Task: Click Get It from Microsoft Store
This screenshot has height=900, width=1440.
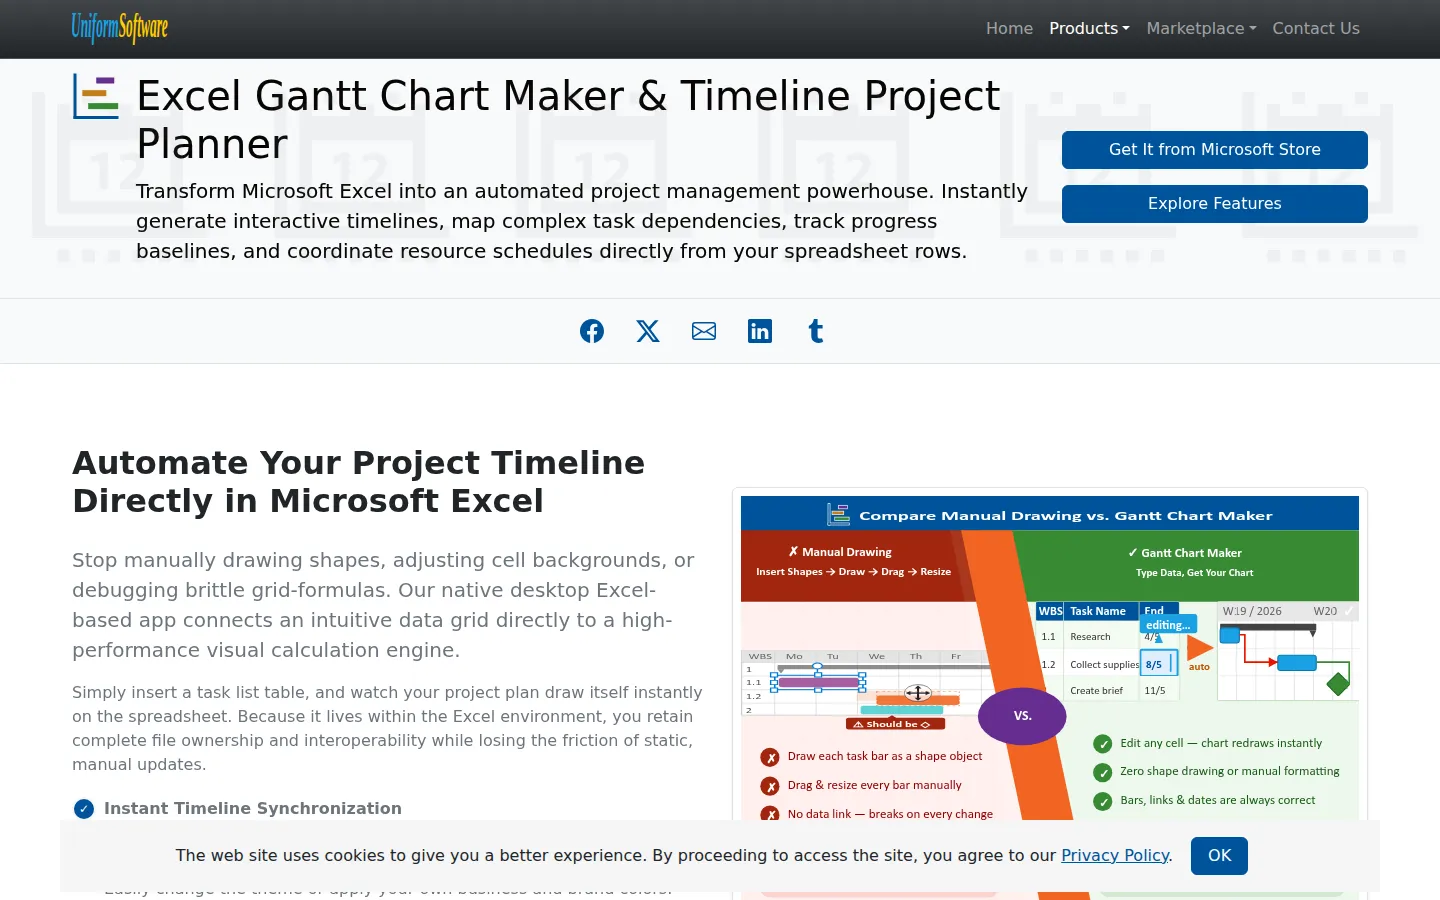Action: tap(1215, 150)
